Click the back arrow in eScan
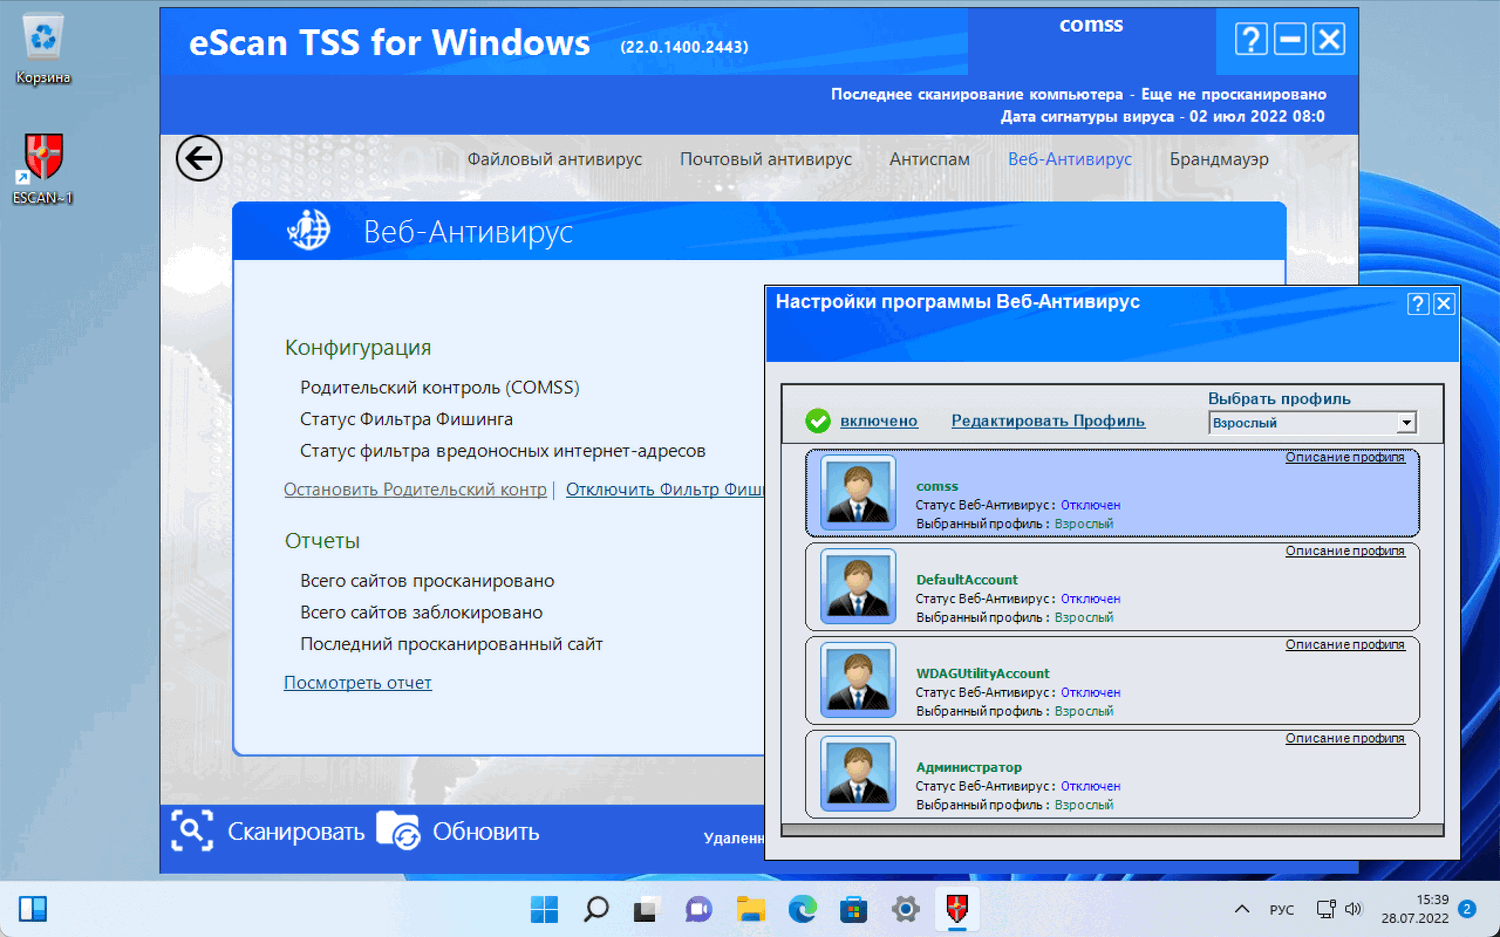The image size is (1500, 937). (199, 158)
